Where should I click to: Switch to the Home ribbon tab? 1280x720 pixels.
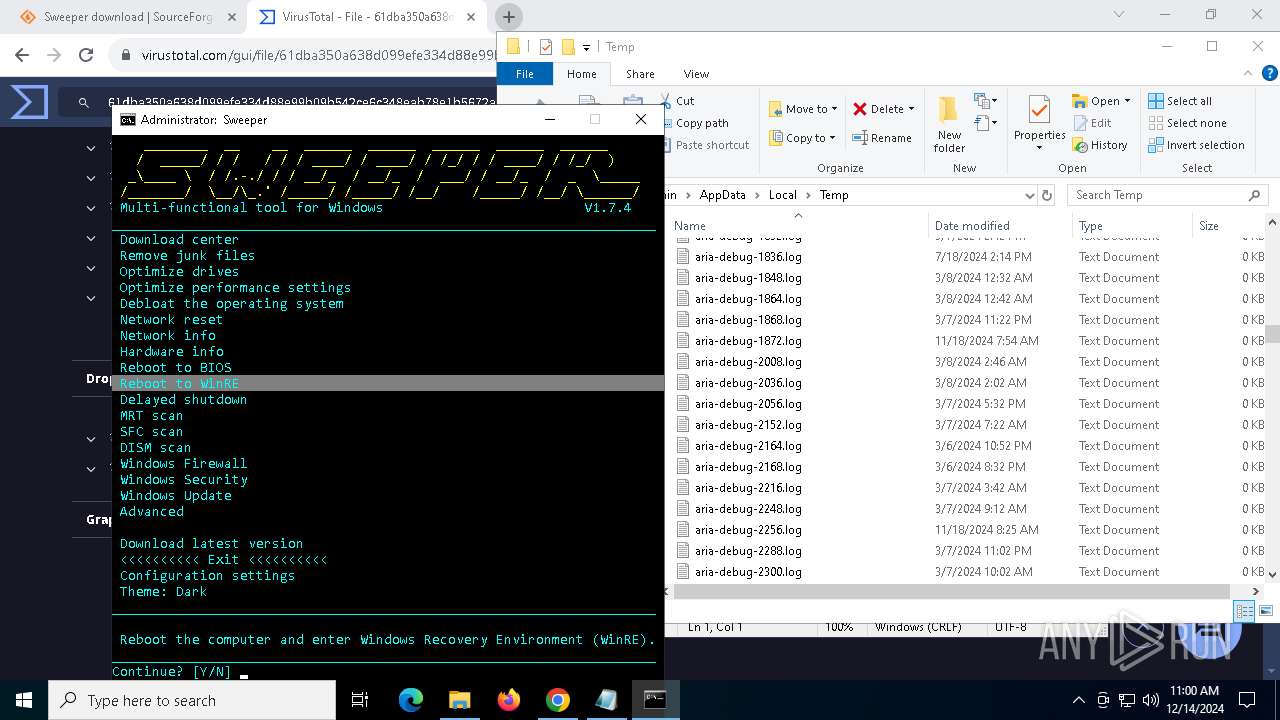581,74
